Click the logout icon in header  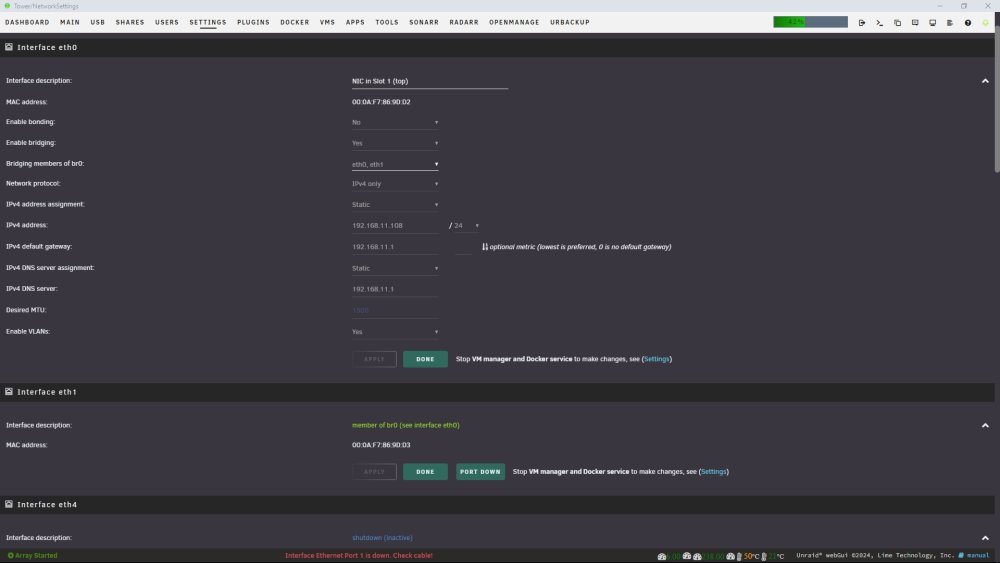862,22
